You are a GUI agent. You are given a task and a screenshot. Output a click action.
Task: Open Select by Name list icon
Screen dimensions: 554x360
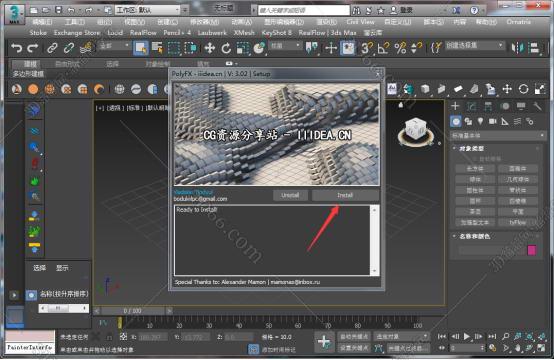point(157,48)
